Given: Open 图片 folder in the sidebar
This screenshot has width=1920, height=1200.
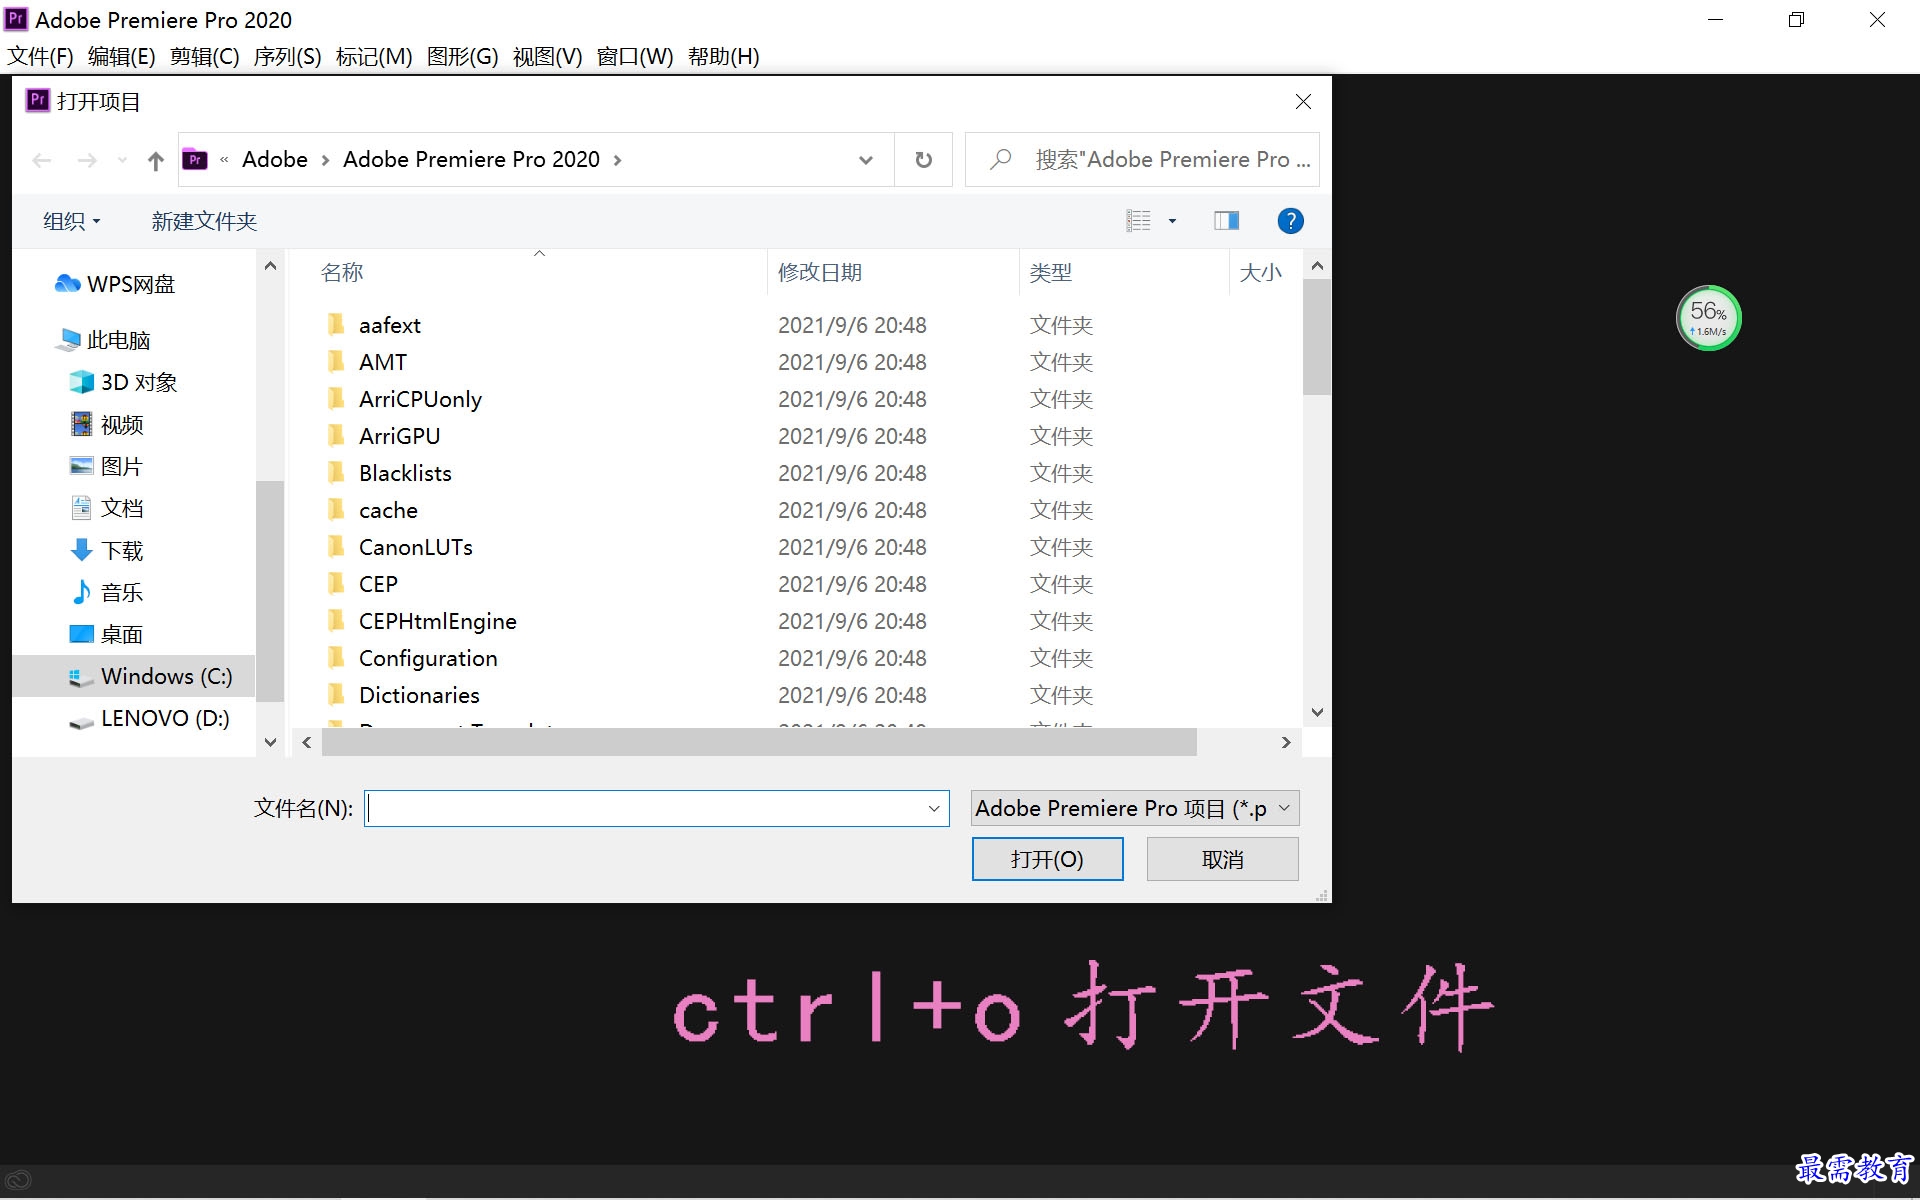Looking at the screenshot, I should coord(107,467).
